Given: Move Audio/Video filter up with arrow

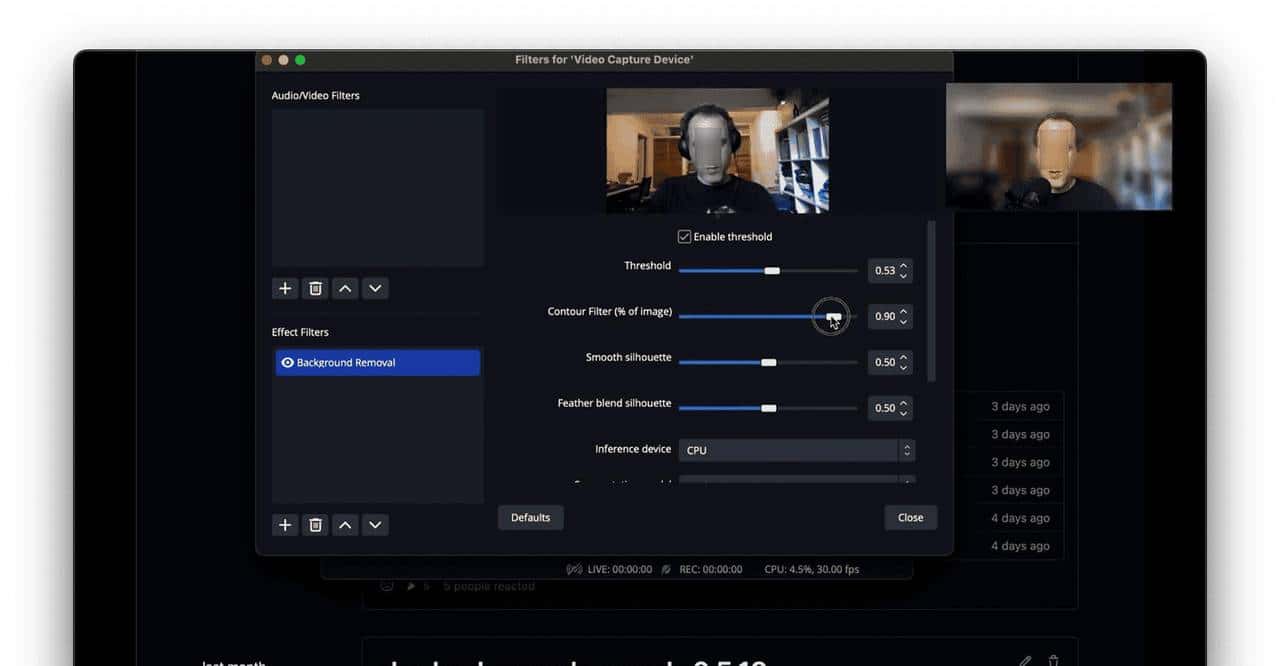Looking at the screenshot, I should point(345,288).
